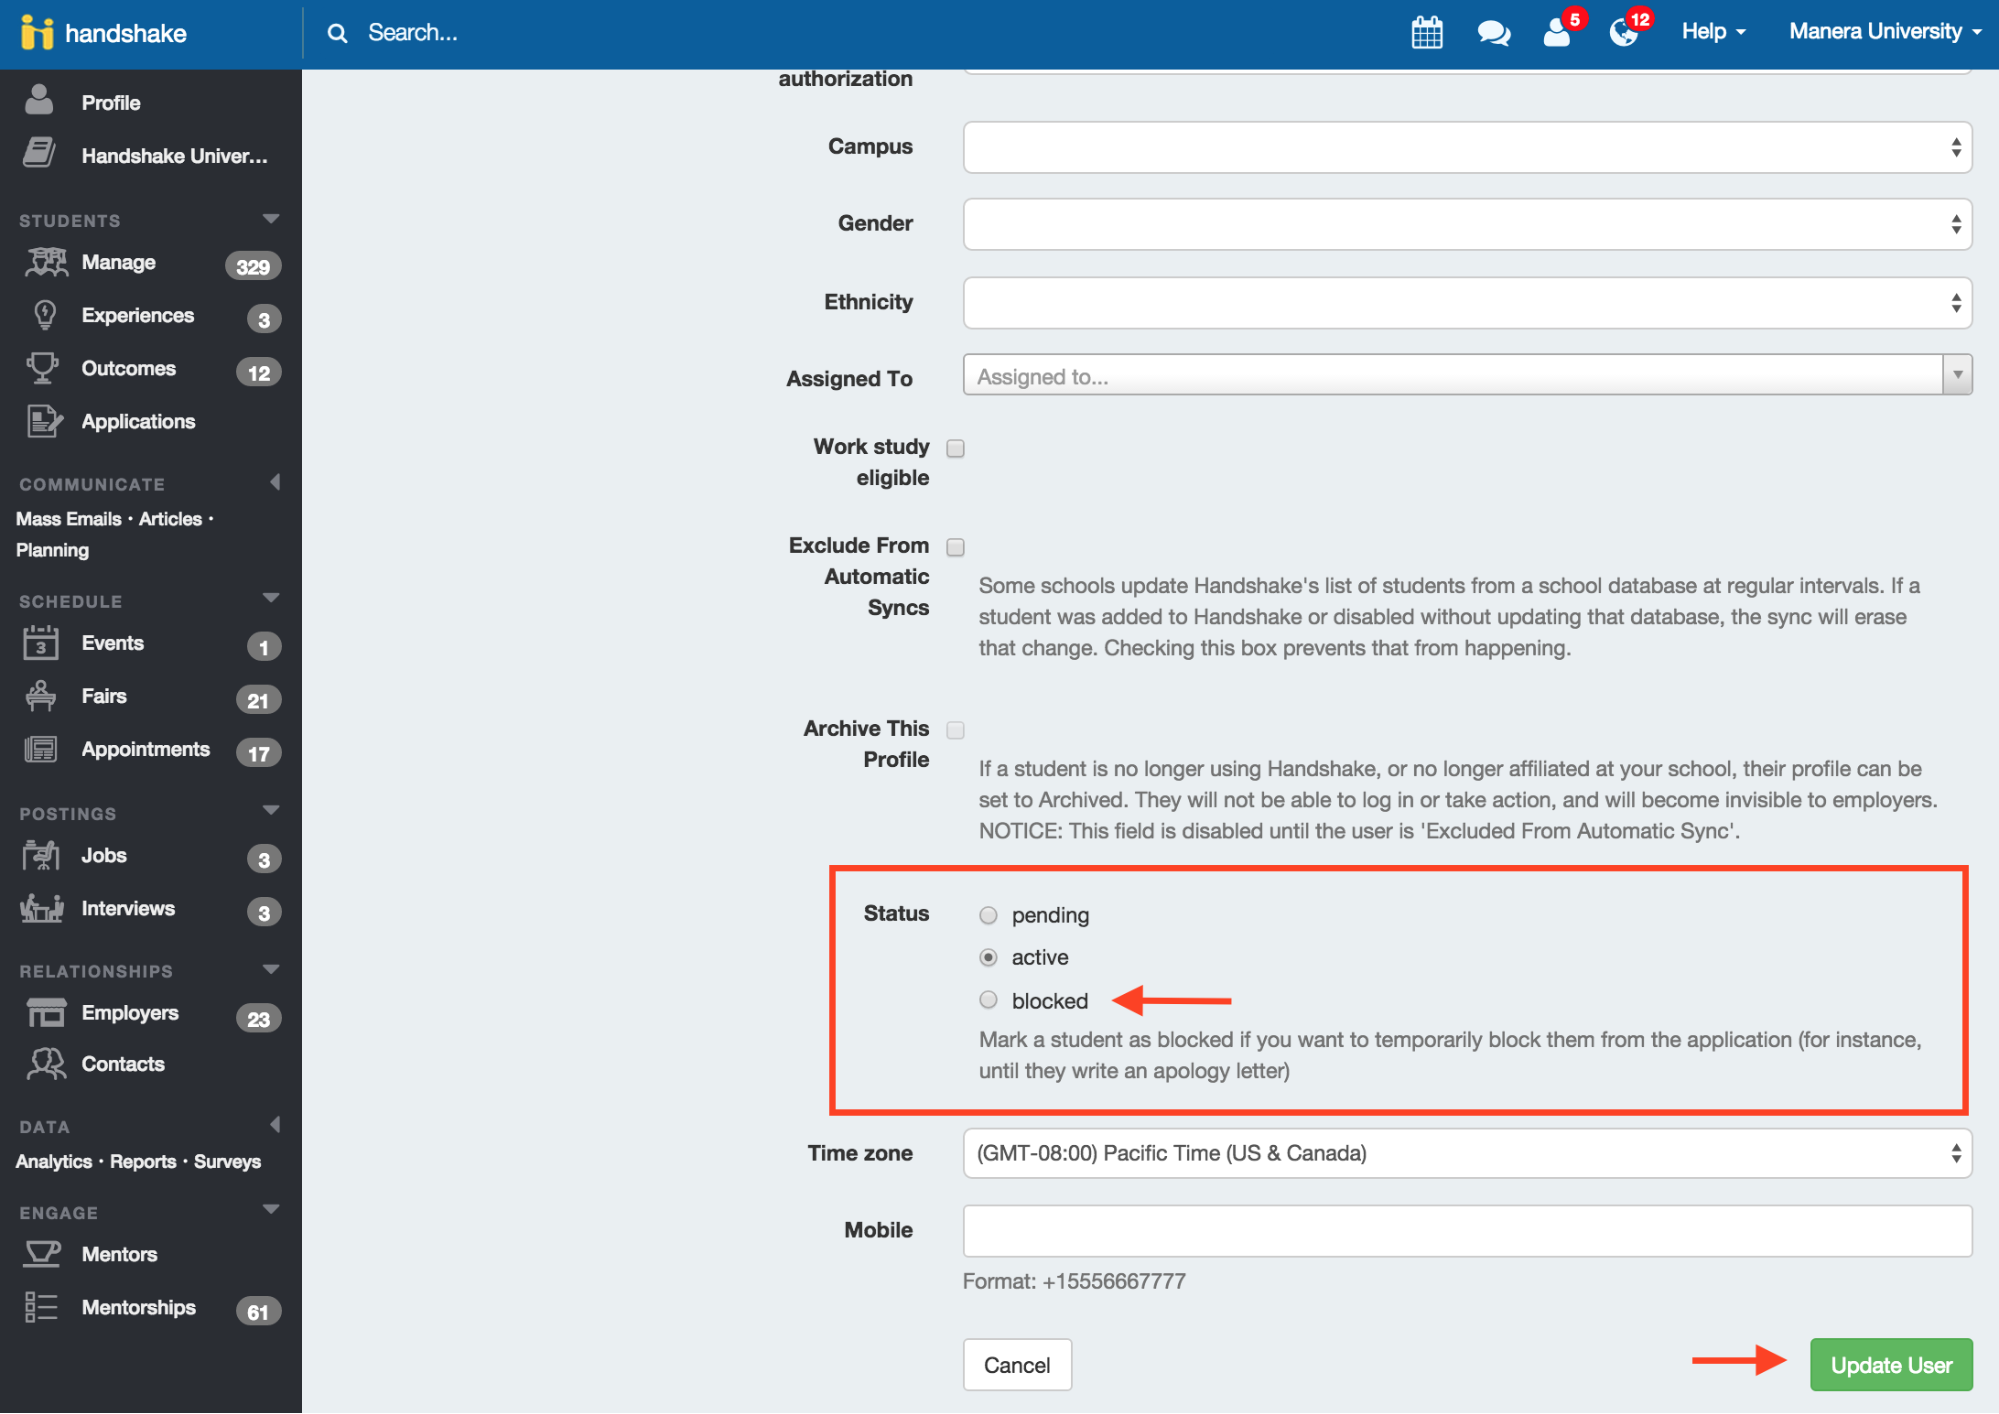Check Exclude From Automatic Syncs box
Viewport: 1999px width, 1414px height.
956,547
